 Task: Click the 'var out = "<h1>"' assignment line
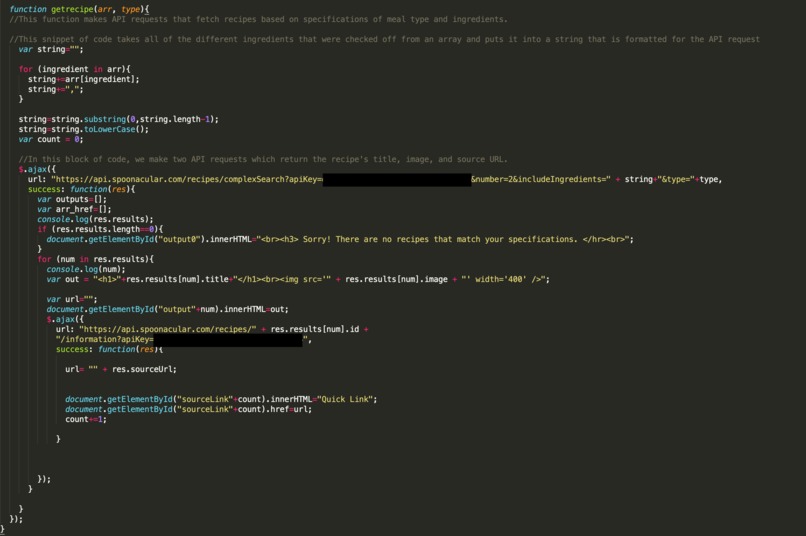[298, 280]
